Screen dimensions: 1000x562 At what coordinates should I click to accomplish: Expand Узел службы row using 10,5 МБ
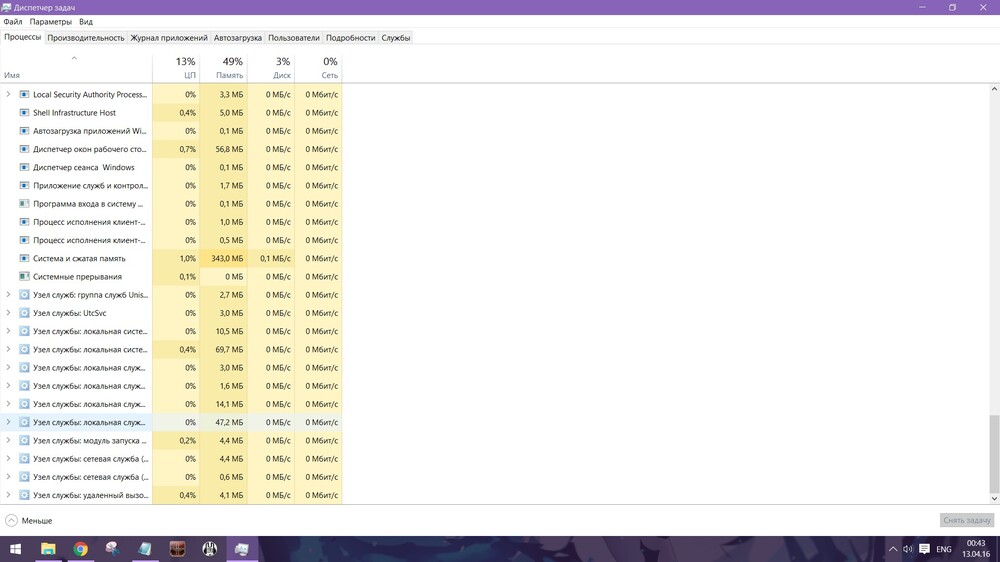8,331
